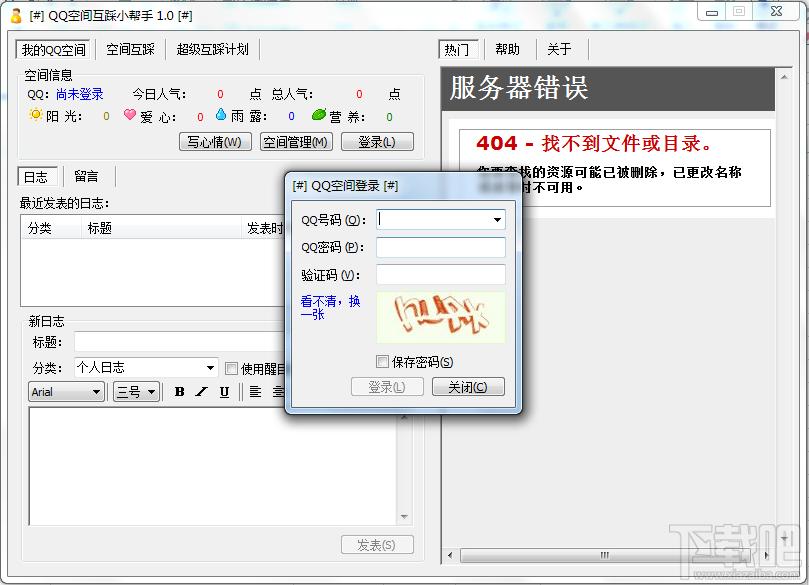Click the browser pane scroll-left arrow
This screenshot has width=809, height=585.
(x=450, y=555)
